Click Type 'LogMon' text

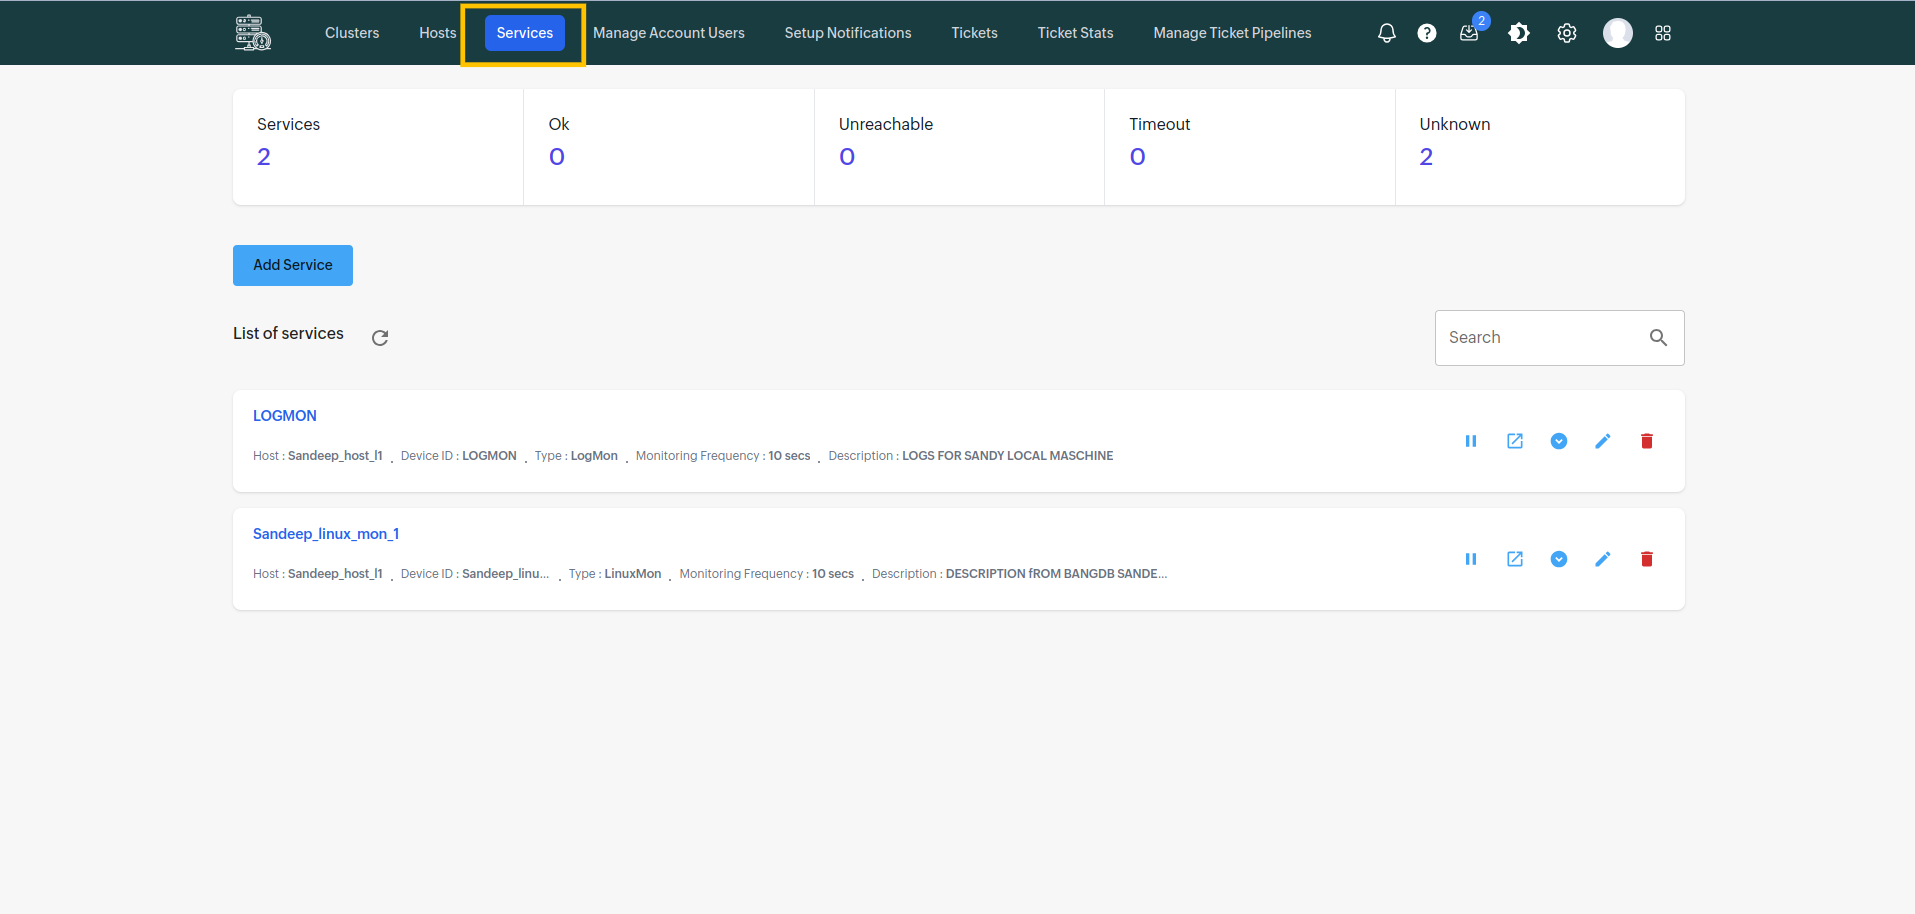pyautogui.click(x=594, y=456)
